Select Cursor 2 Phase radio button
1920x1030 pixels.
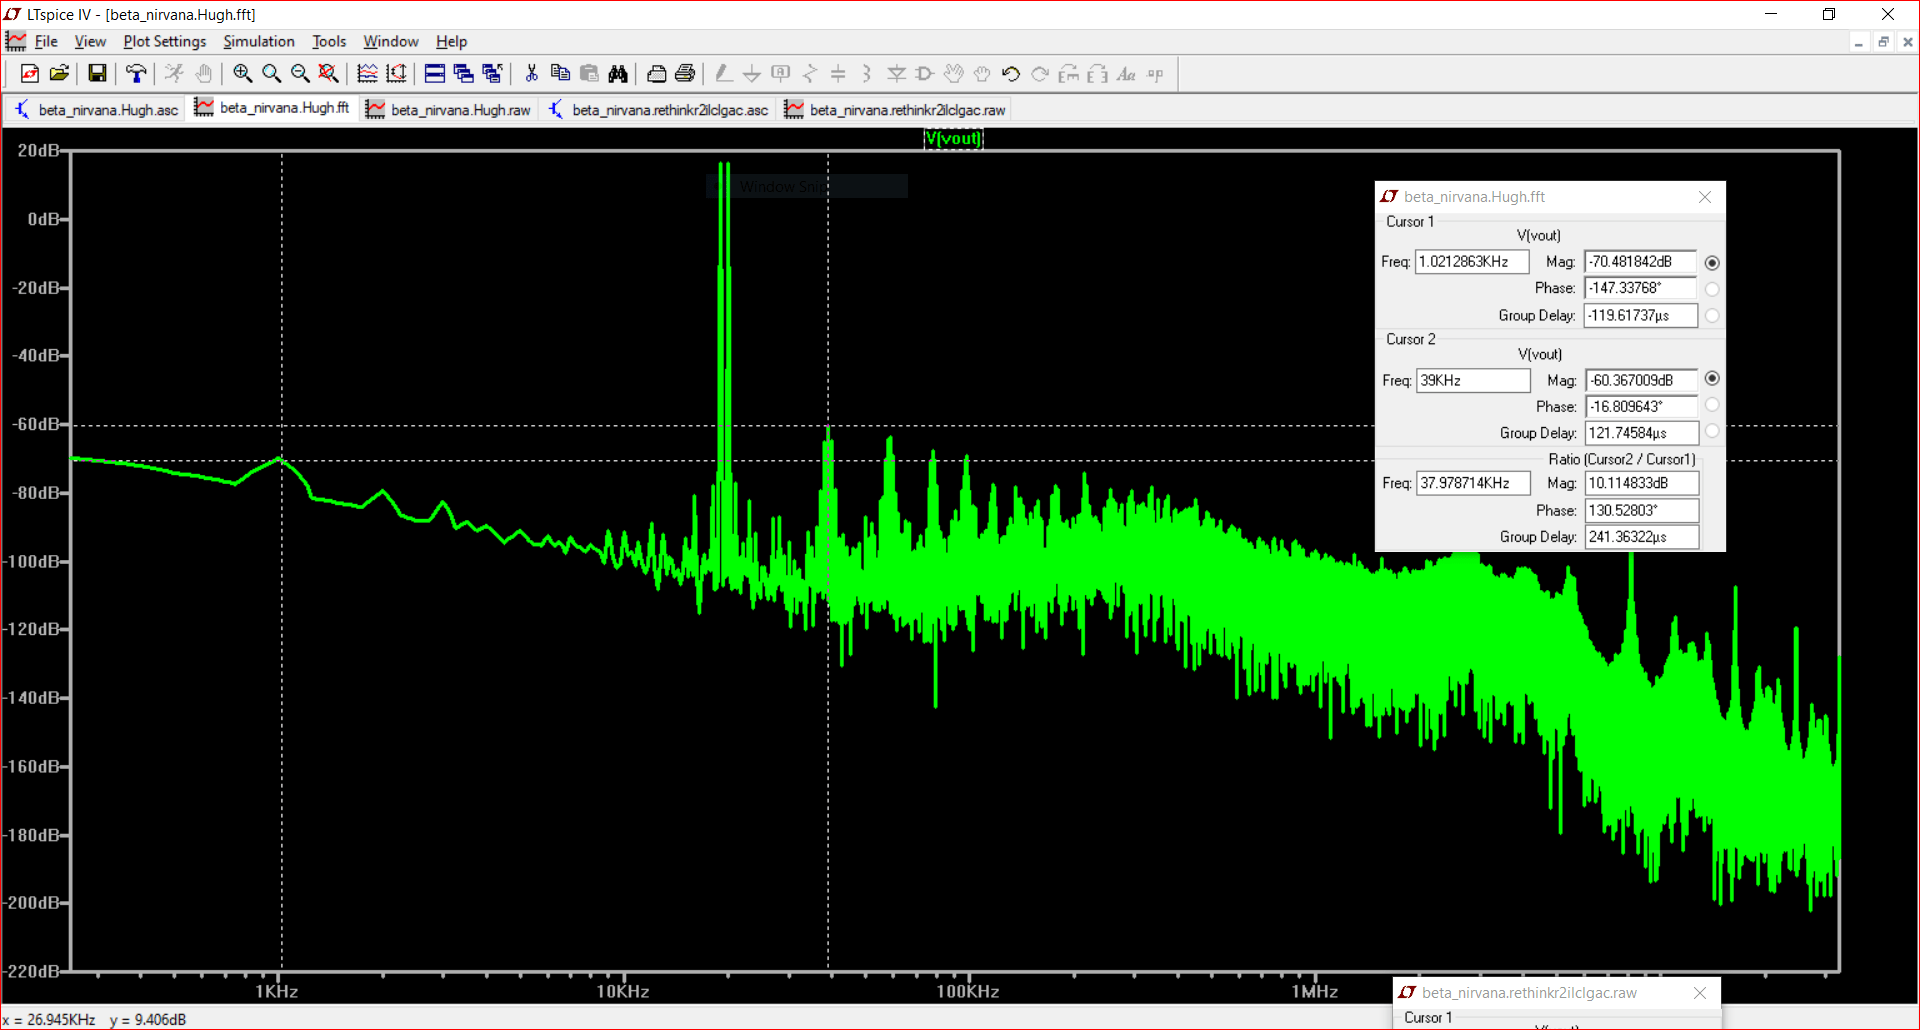coord(1712,405)
